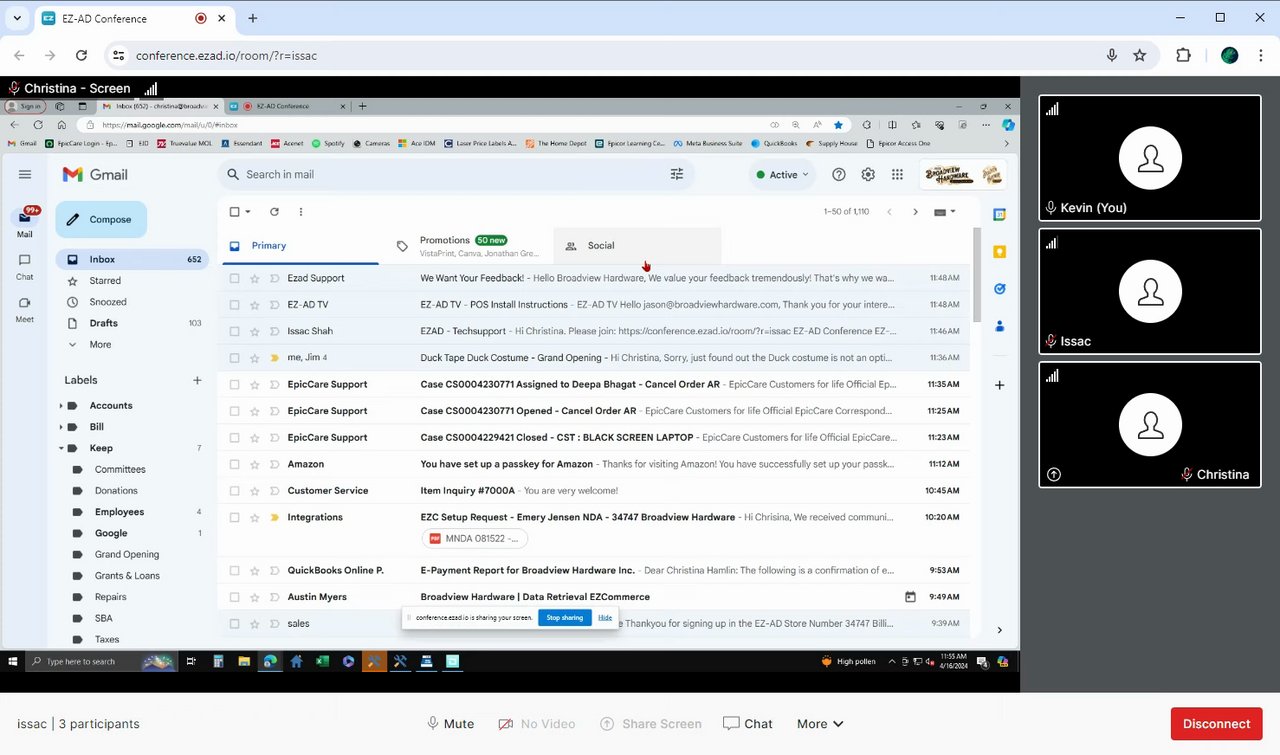Go to next page of emails

pyautogui.click(x=915, y=212)
